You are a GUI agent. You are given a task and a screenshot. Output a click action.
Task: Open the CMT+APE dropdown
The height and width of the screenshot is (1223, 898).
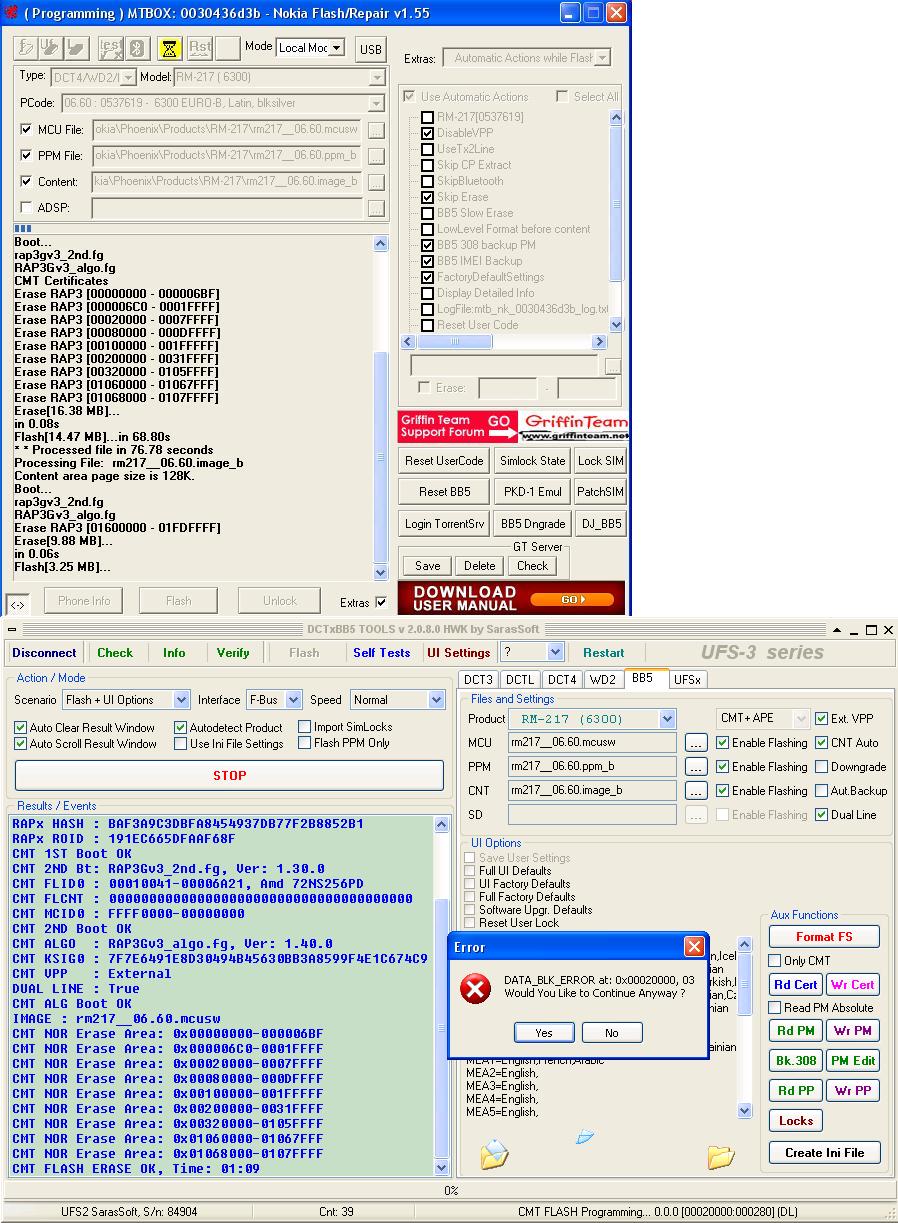(800, 719)
